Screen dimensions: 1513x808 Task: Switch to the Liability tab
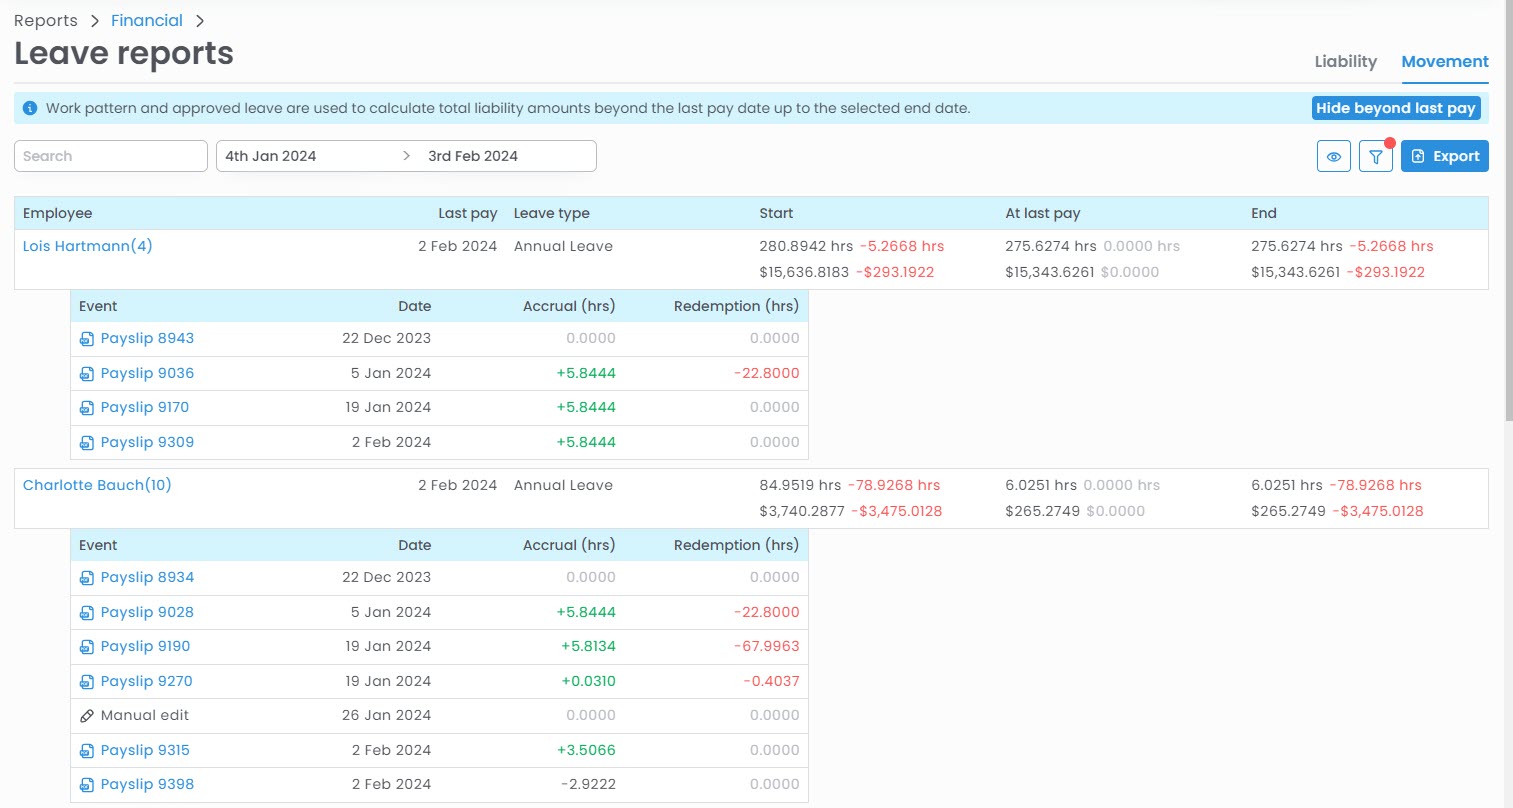point(1345,62)
